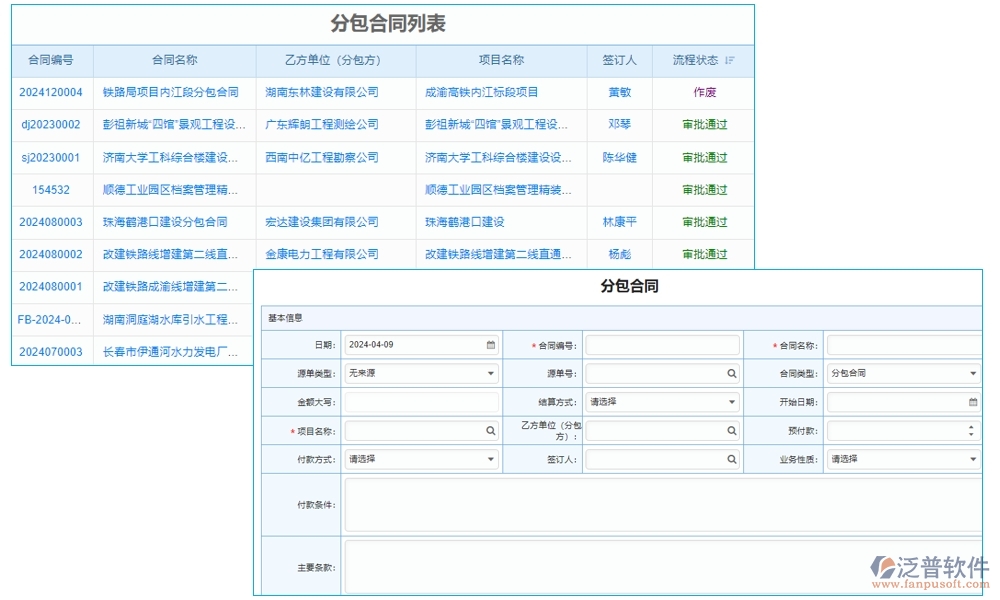Increase 预付款 with the stepper arrow
1000x600 pixels.
[971, 426]
